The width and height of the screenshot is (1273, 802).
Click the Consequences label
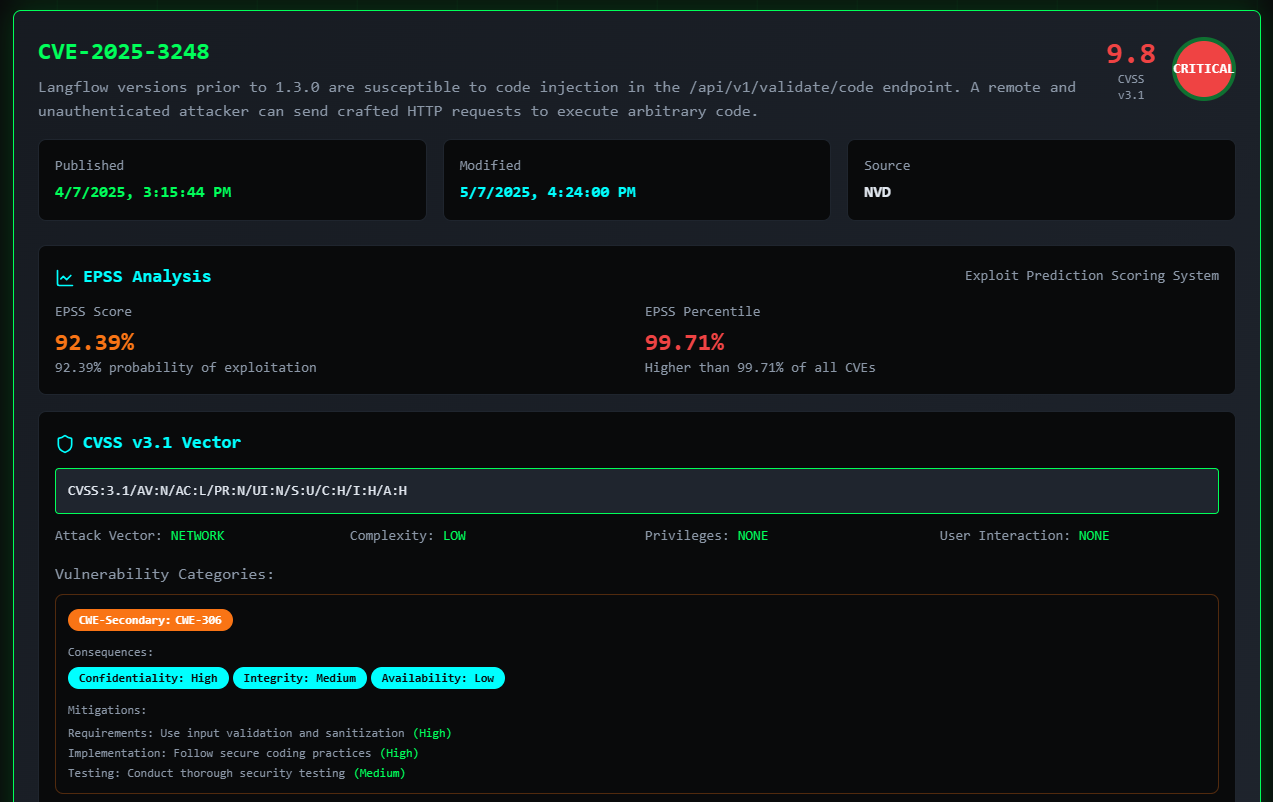tap(111, 652)
